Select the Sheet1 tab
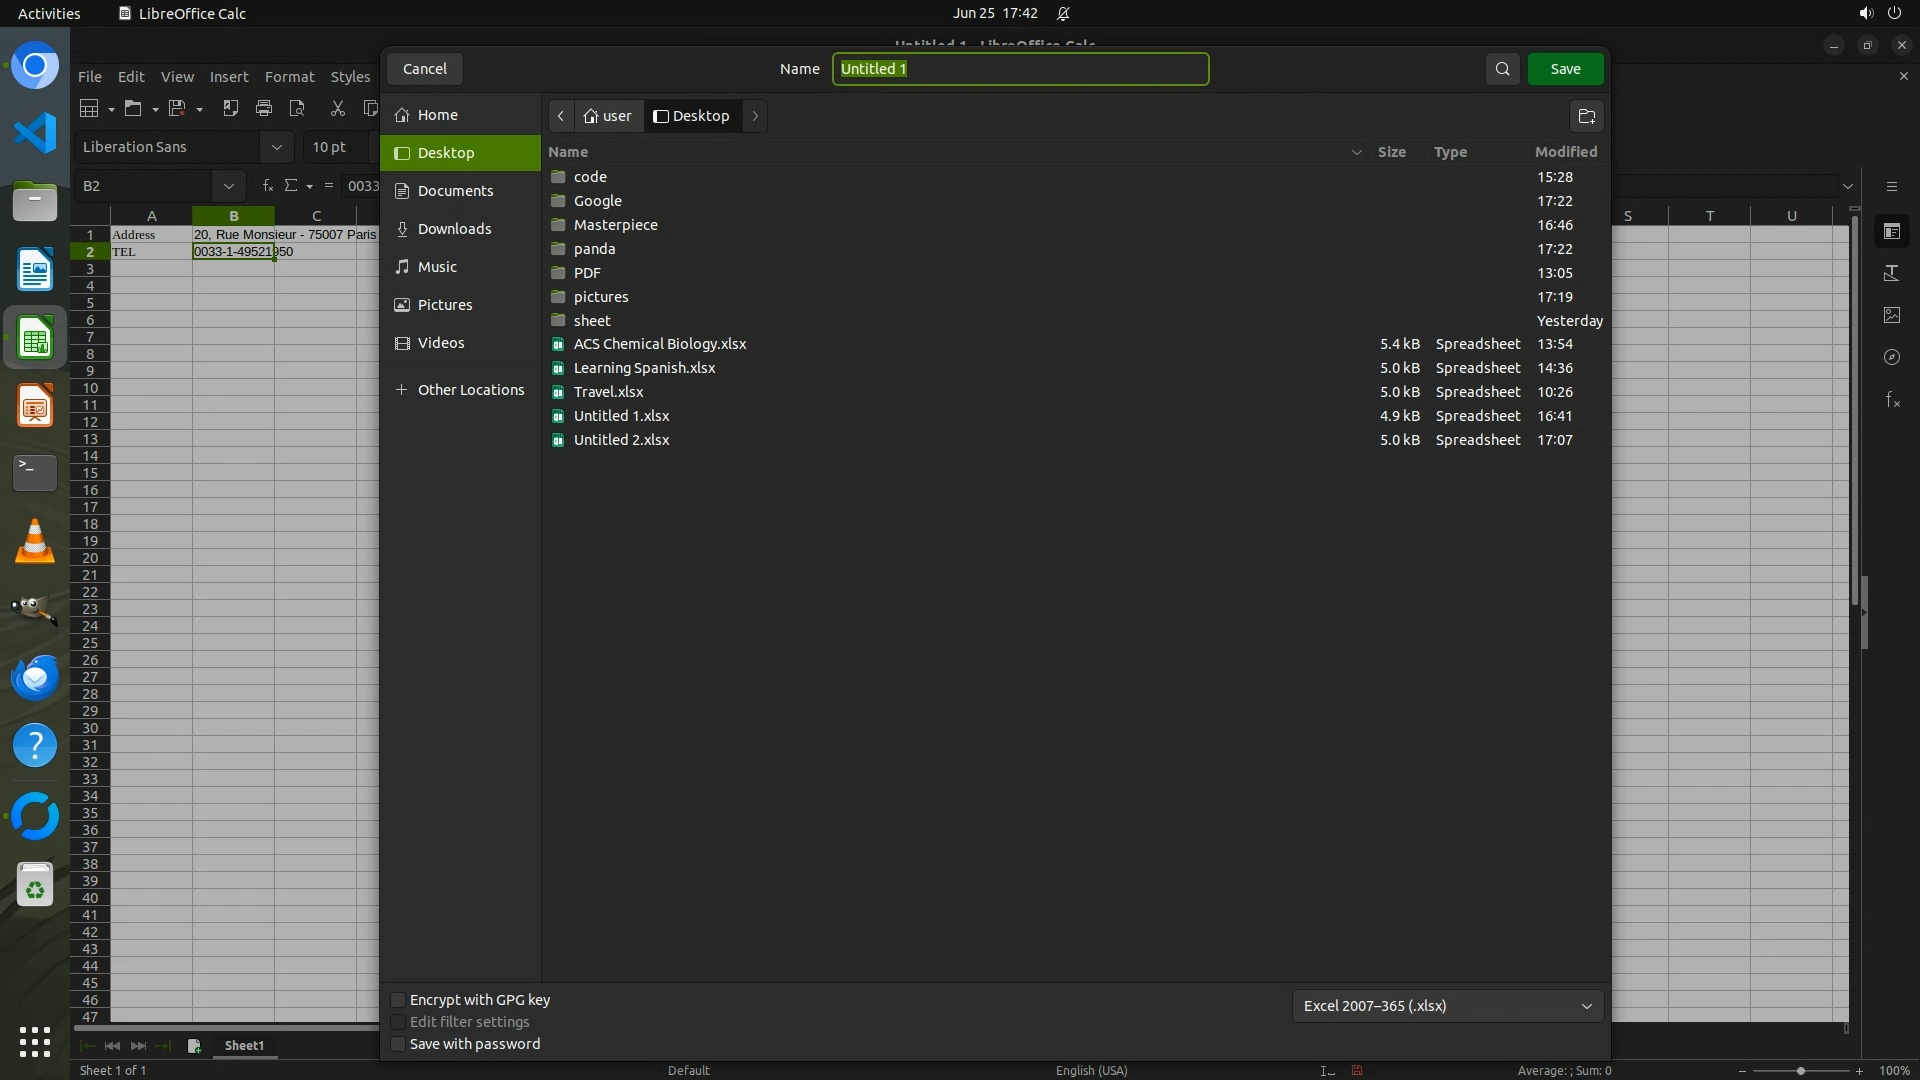Image resolution: width=1920 pixels, height=1080 pixels. [244, 1045]
